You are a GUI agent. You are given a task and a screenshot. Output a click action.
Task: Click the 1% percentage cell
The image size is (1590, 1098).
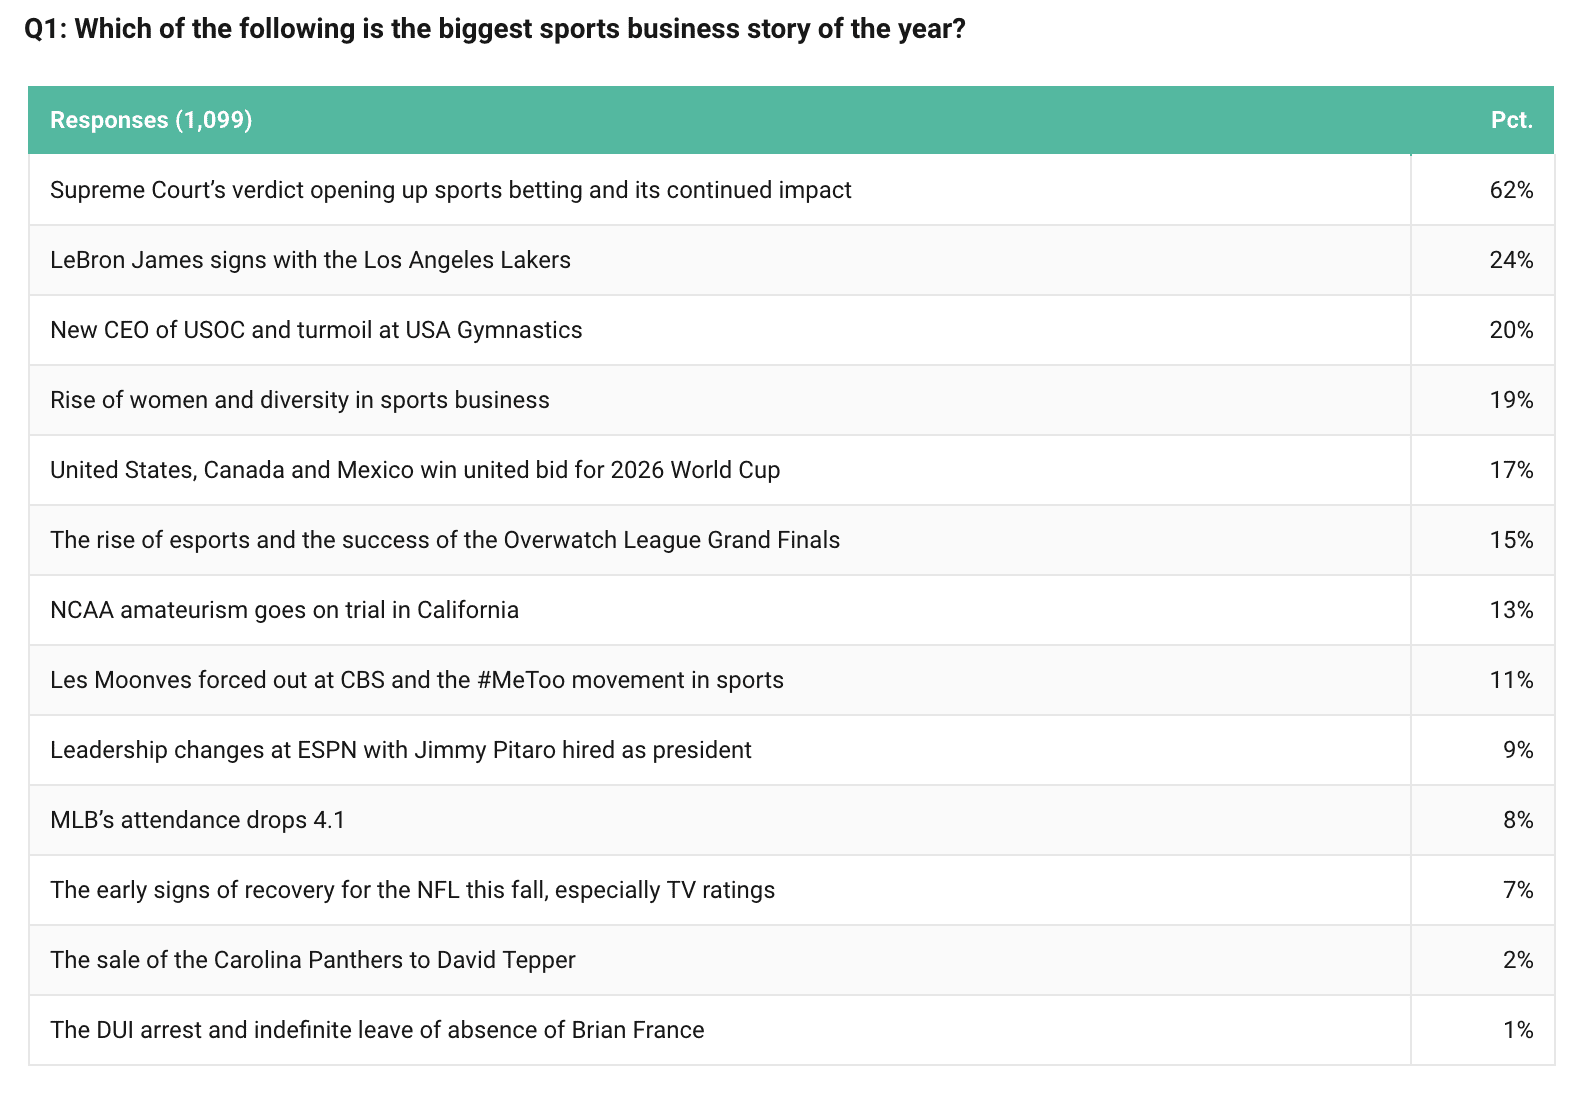point(1517,1030)
